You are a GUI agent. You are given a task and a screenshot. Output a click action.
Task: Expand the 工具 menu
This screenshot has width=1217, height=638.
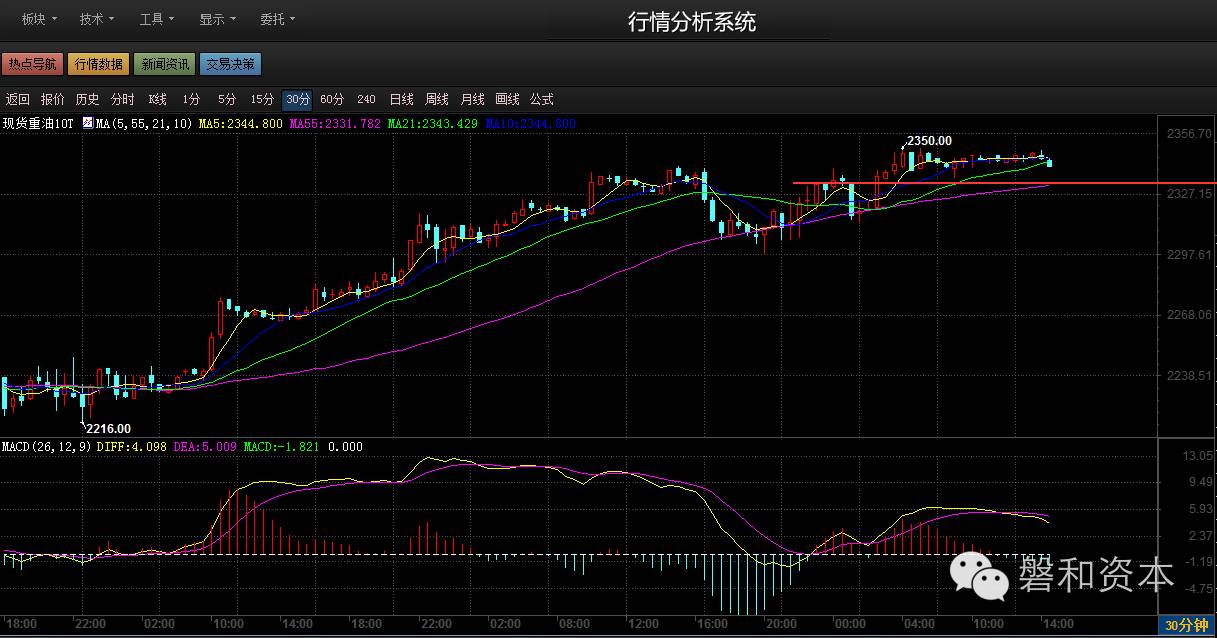pyautogui.click(x=157, y=19)
